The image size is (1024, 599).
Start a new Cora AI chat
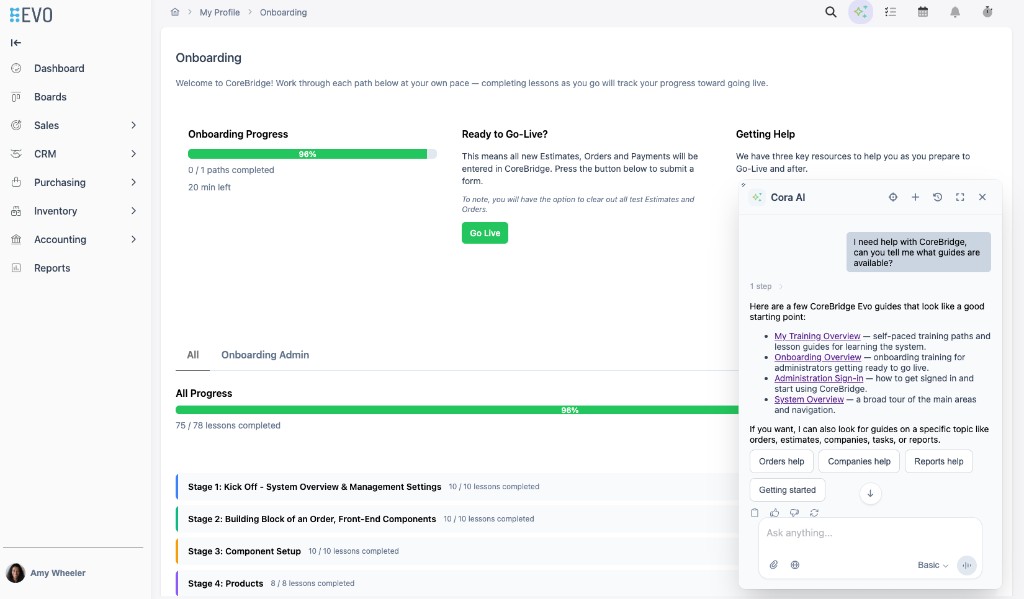(915, 197)
